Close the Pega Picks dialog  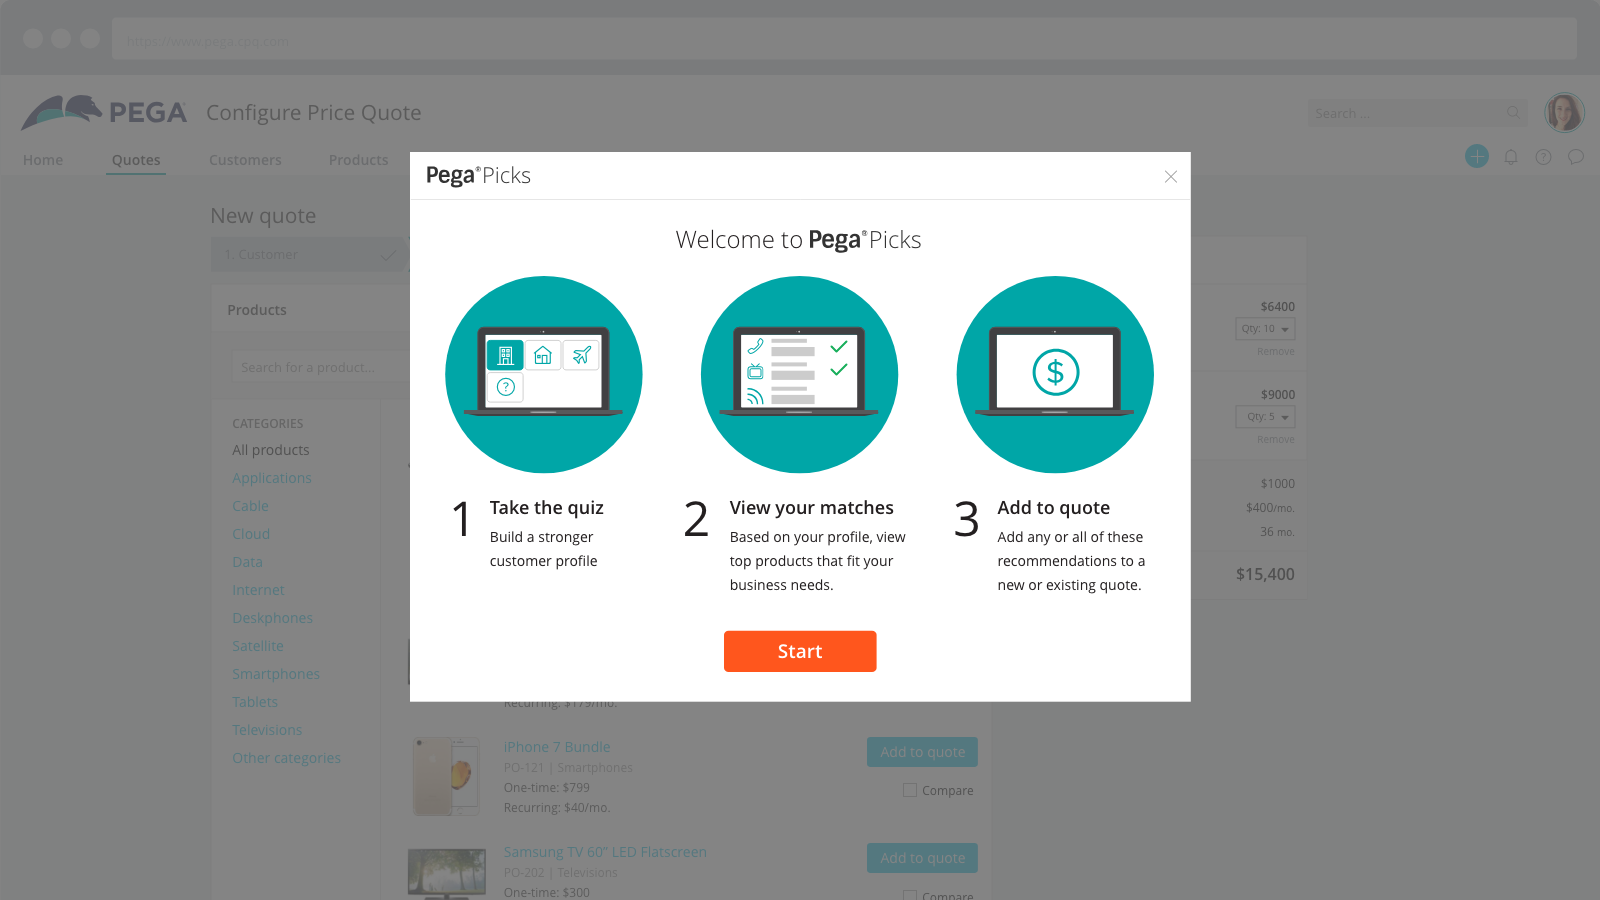[1170, 177]
